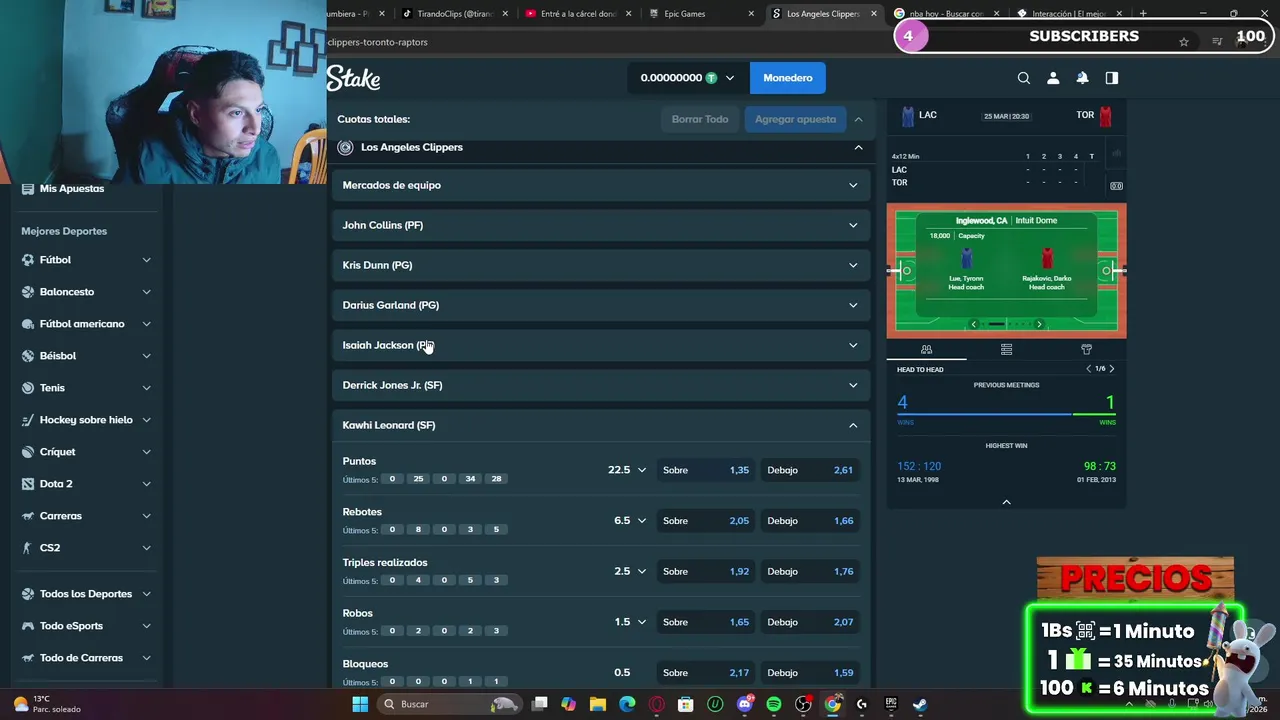This screenshot has height=720, width=1280.
Task: Open Opera browser from the taskbar
Action: (x=657, y=704)
